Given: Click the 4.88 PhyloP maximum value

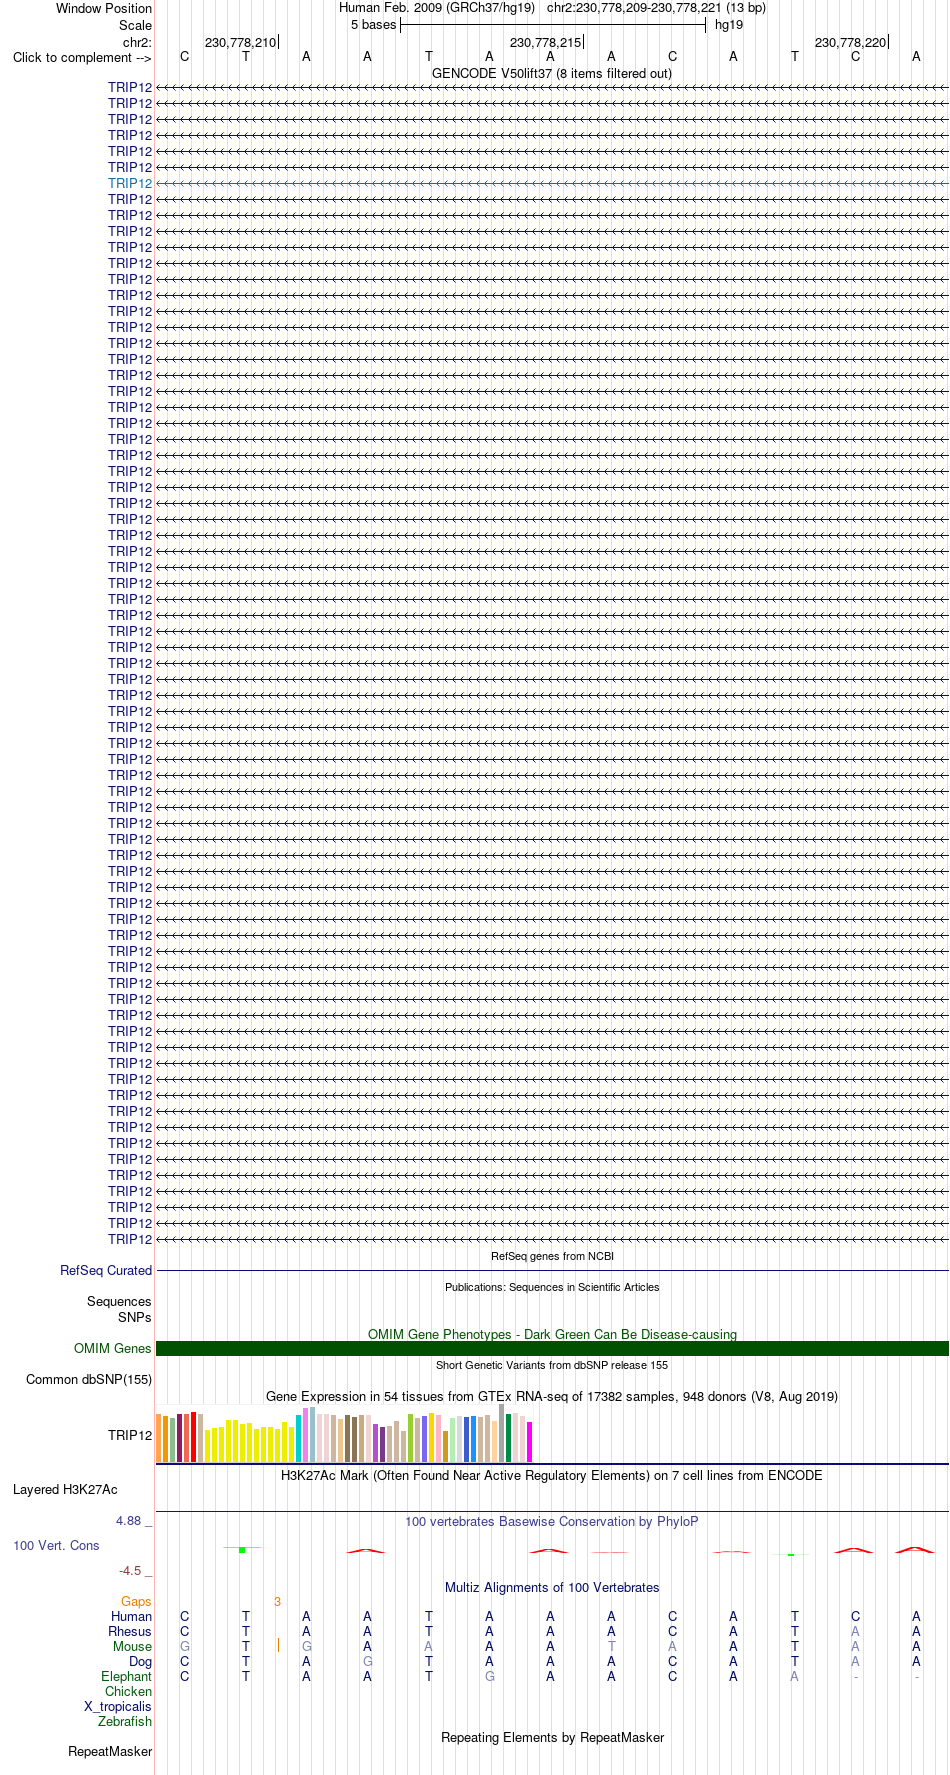Looking at the screenshot, I should tap(129, 1521).
